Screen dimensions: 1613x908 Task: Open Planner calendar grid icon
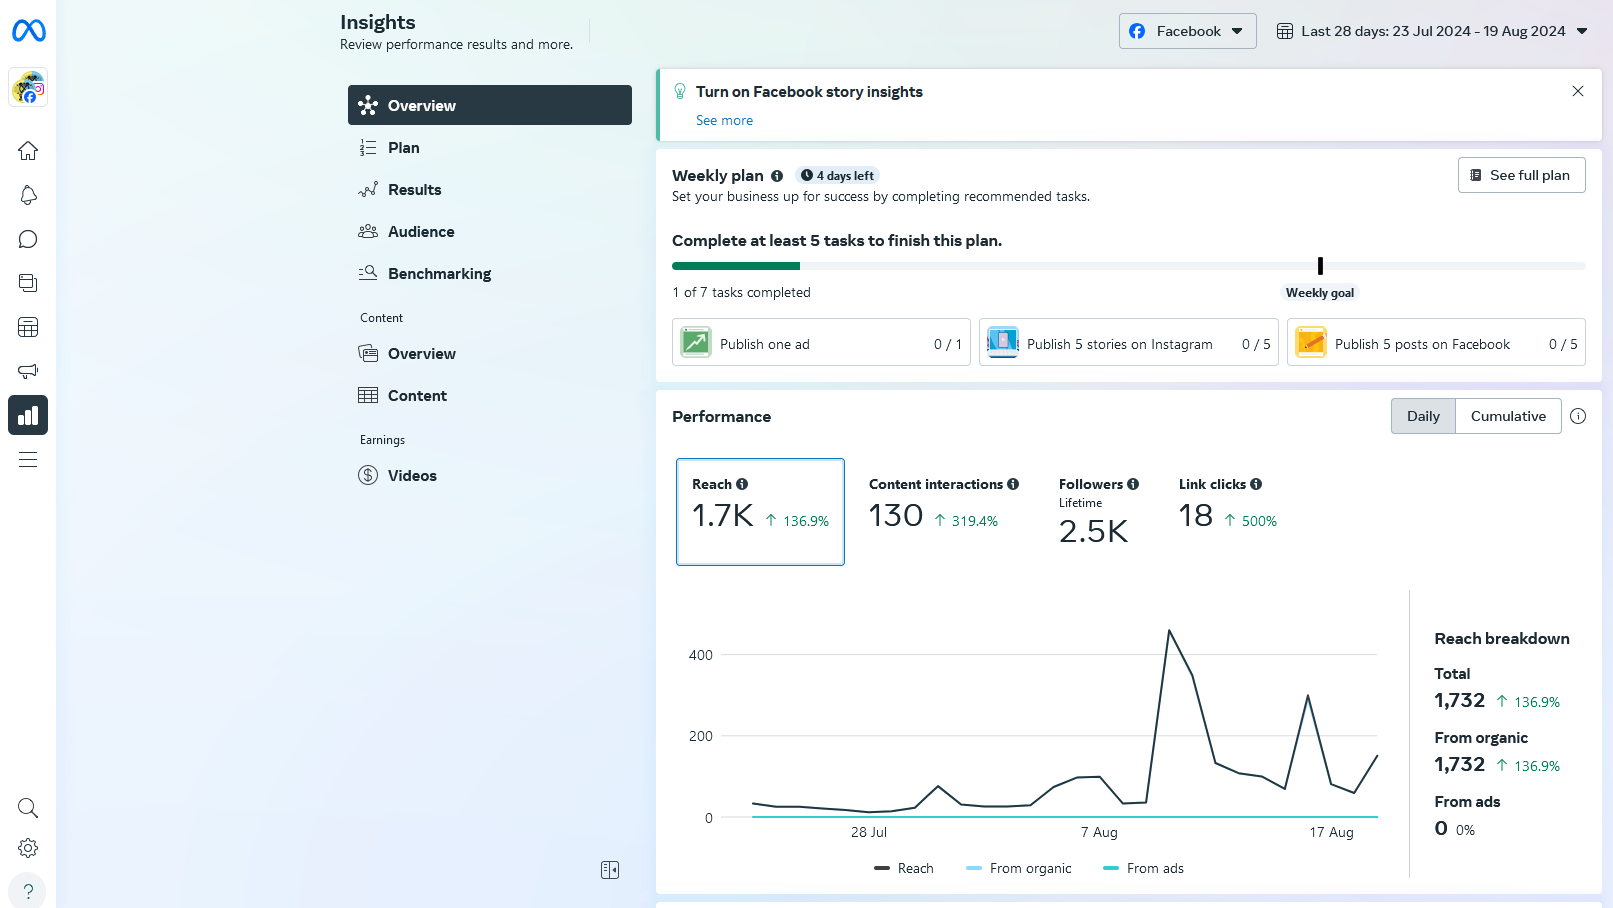(x=28, y=327)
